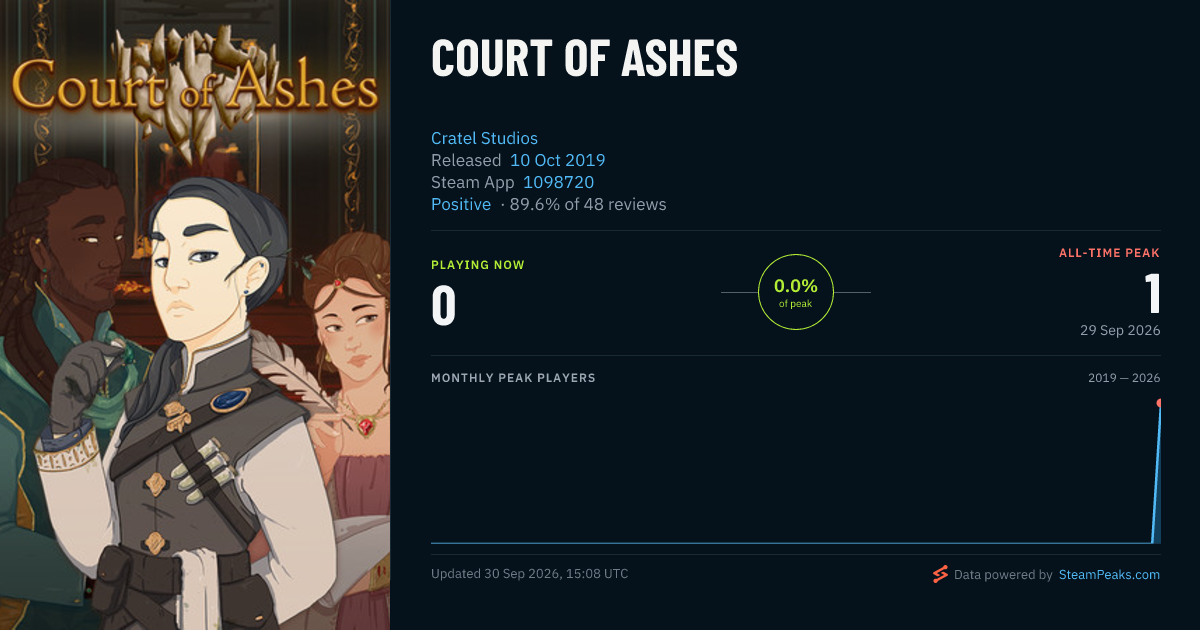Open the Cratel Studios developer link
The width and height of the screenshot is (1200, 630).
pos(484,138)
